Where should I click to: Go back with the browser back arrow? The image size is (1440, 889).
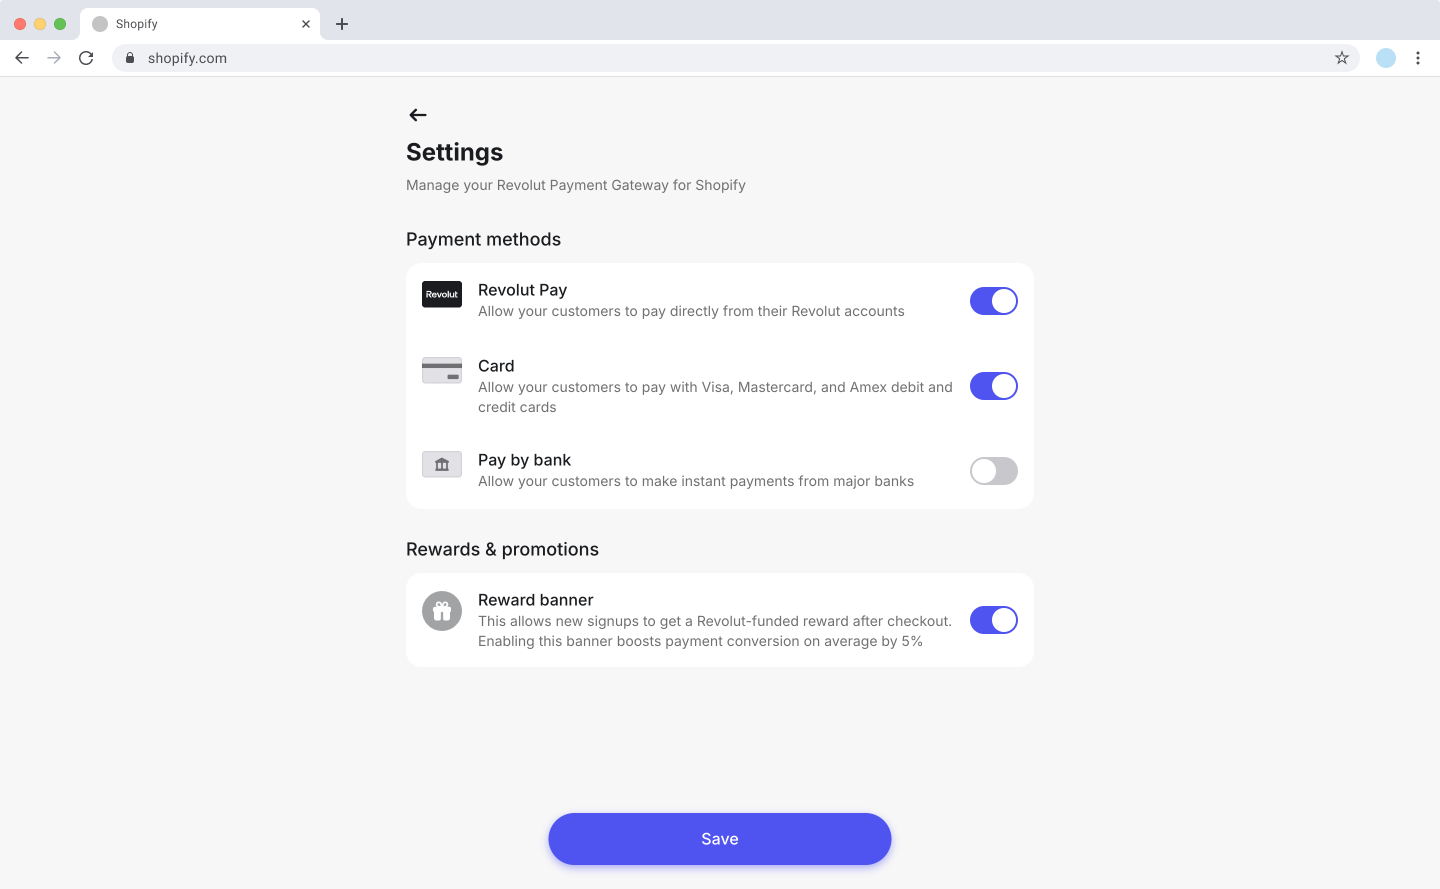(22, 58)
